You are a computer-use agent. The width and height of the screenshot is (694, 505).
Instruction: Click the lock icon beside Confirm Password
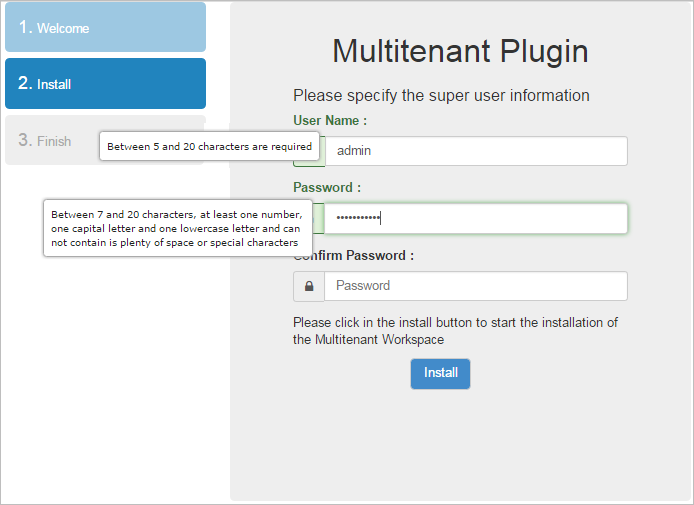pyautogui.click(x=308, y=286)
